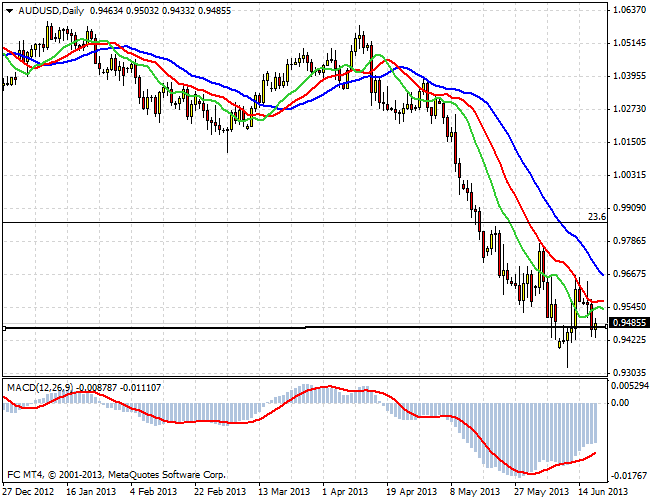Click the 1.05145 price scale label

(629, 43)
